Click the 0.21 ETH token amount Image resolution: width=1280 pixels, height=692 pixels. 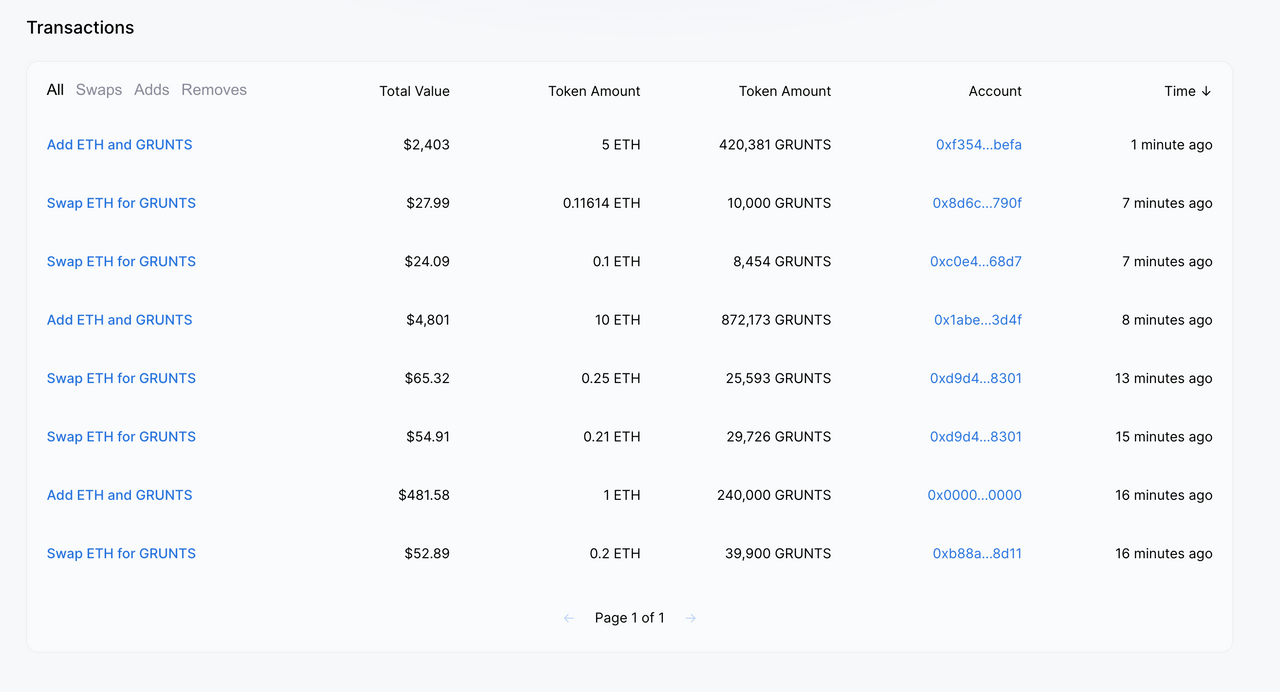click(x=612, y=437)
